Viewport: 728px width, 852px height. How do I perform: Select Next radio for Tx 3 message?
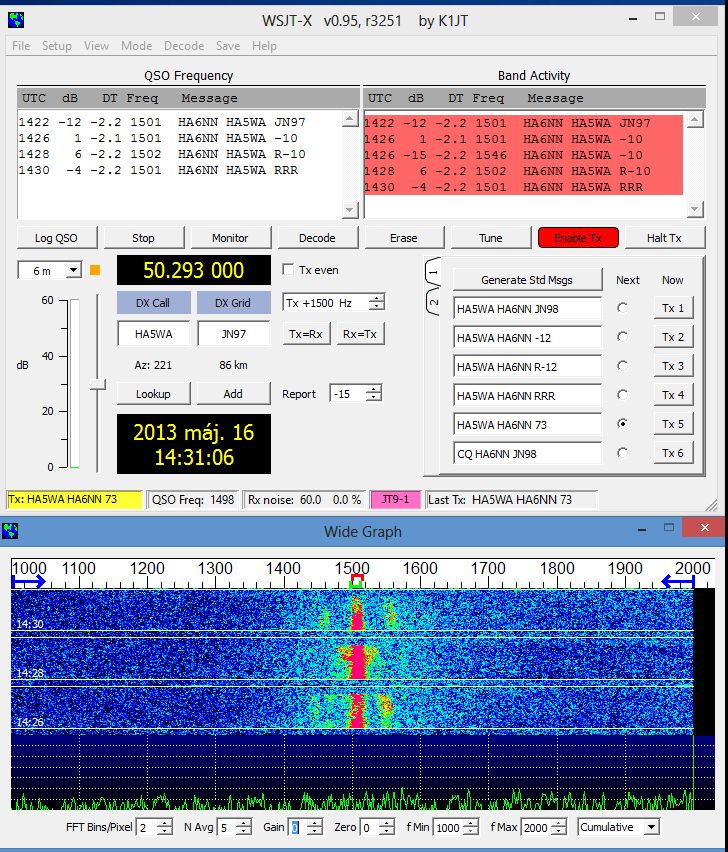coord(623,366)
